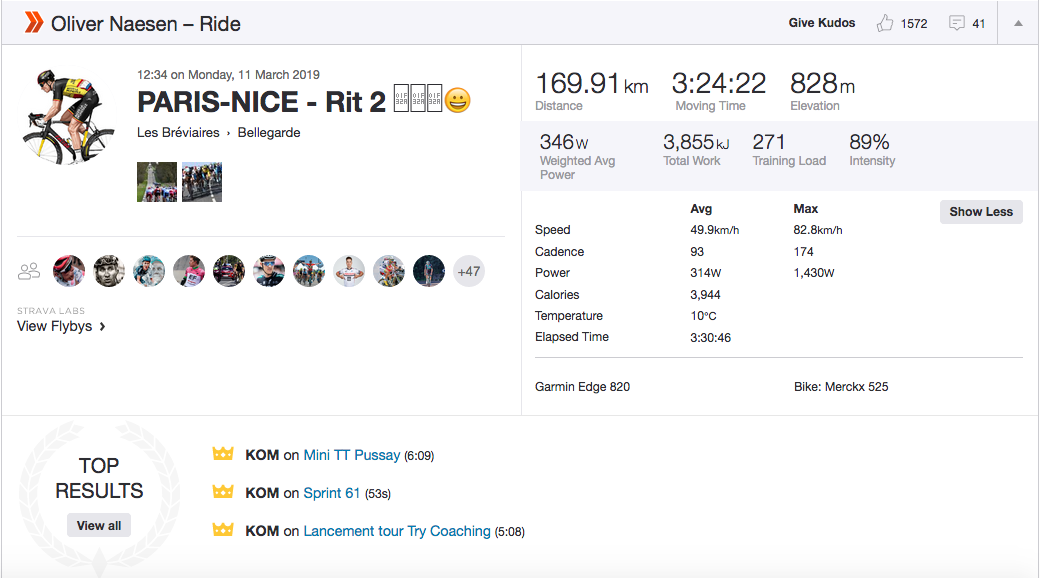Image resolution: width=1040 pixels, height=578 pixels.
Task: Click the kudos thumbs-up icon
Action: coord(885,23)
